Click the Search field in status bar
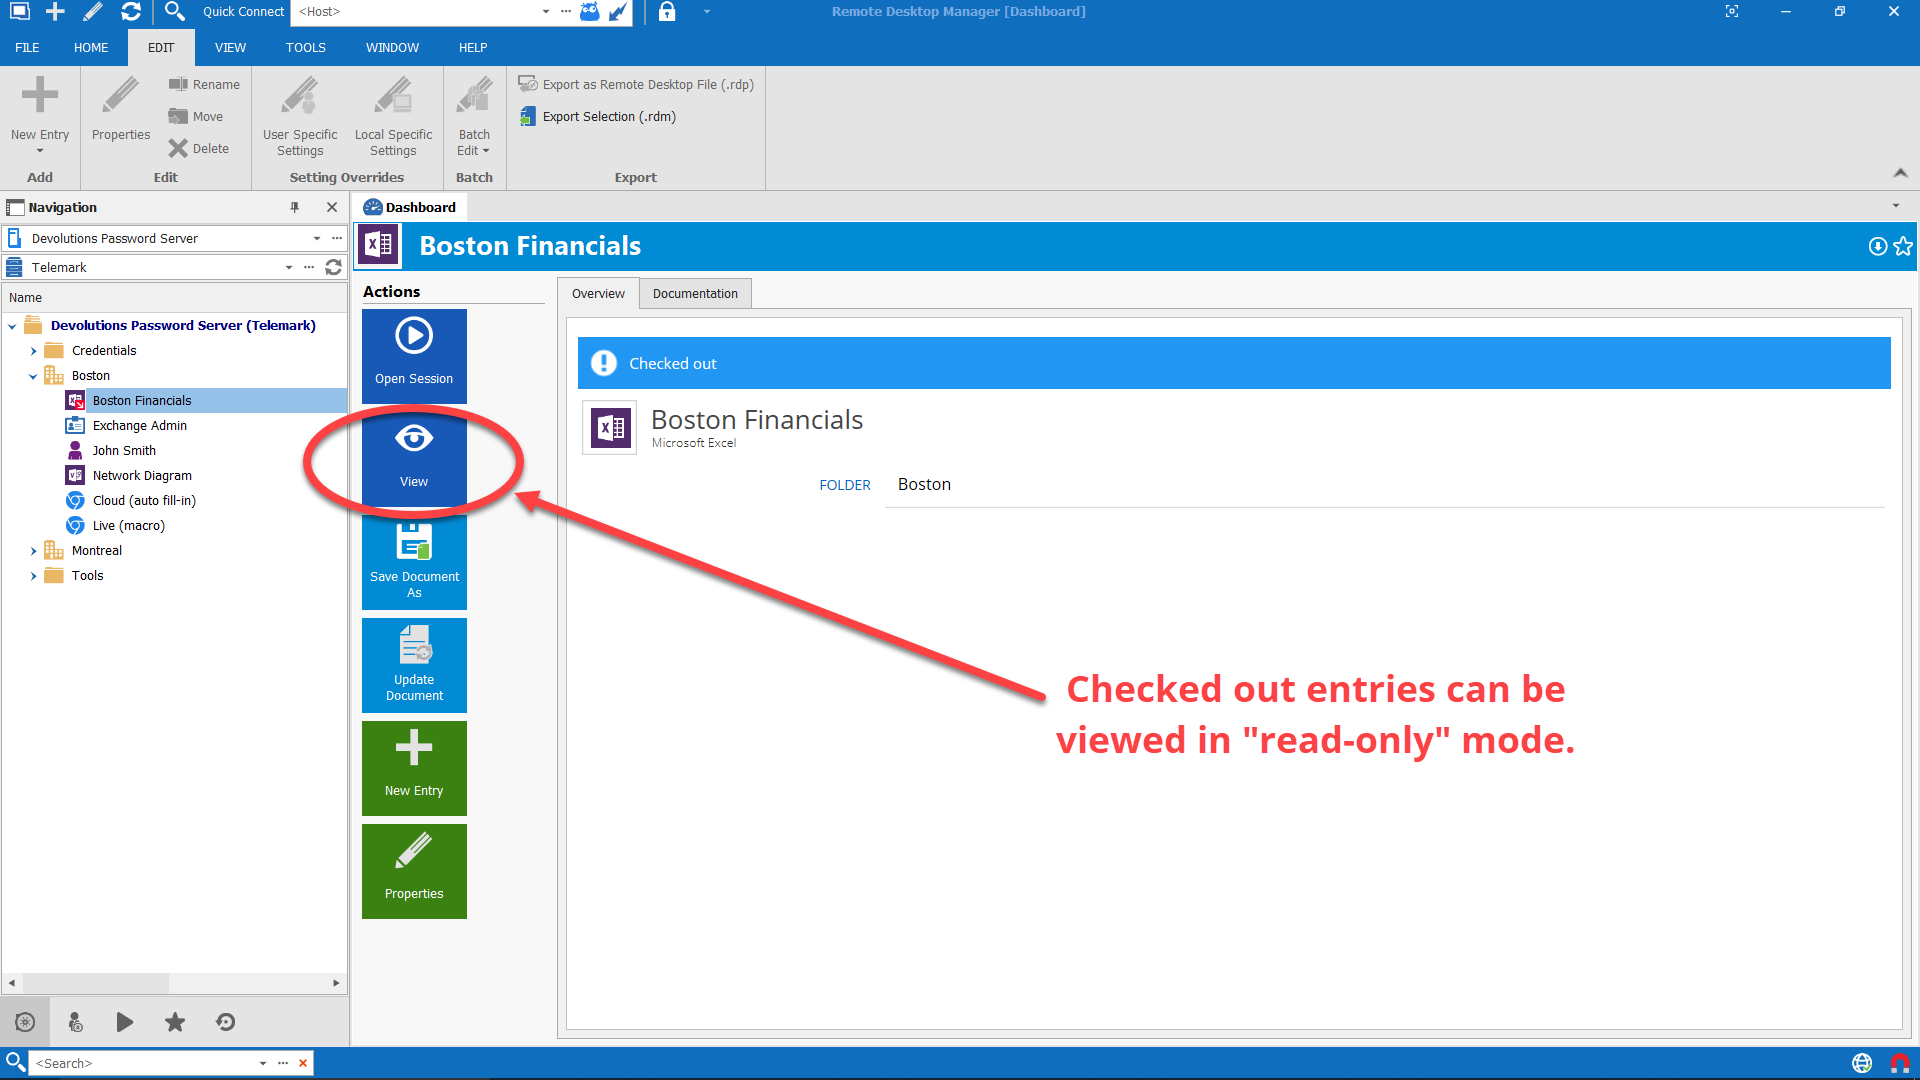Viewport: 1920px width, 1080px height. (x=142, y=1063)
